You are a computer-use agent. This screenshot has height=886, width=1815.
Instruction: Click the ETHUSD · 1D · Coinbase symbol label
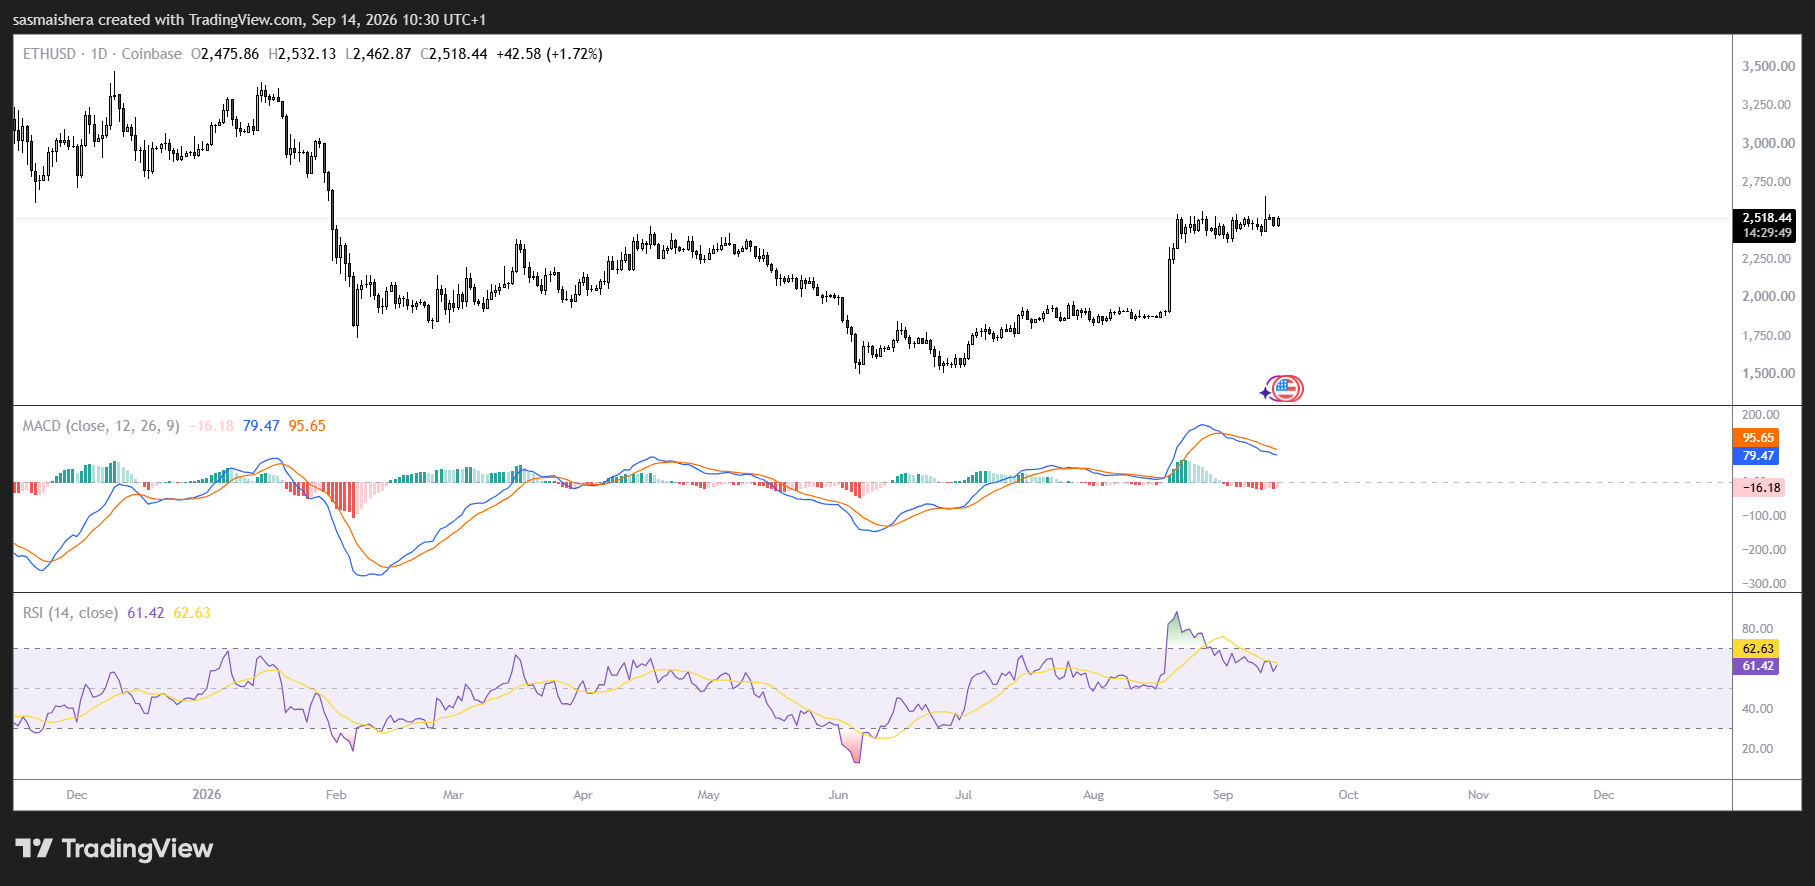(102, 54)
